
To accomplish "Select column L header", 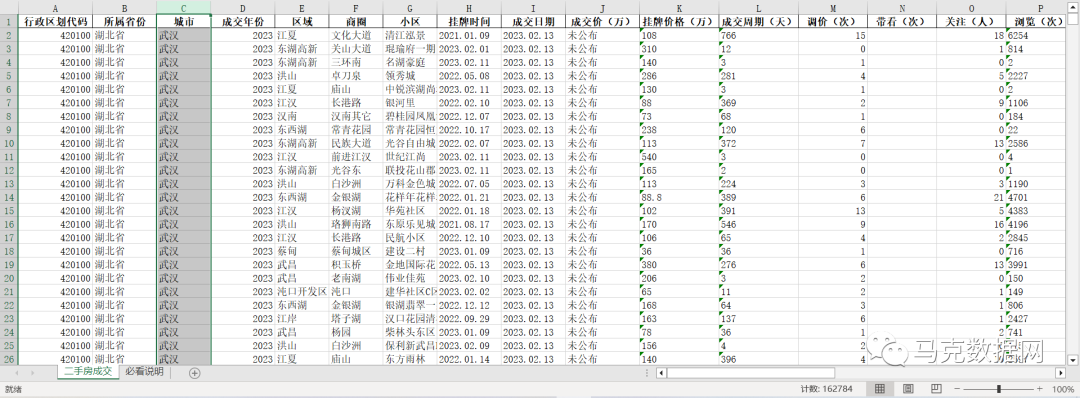I will coord(759,8).
